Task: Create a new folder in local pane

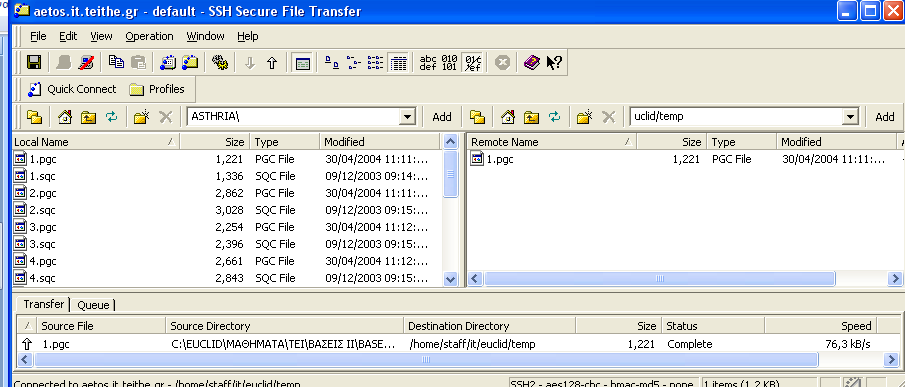Action: coord(141,117)
